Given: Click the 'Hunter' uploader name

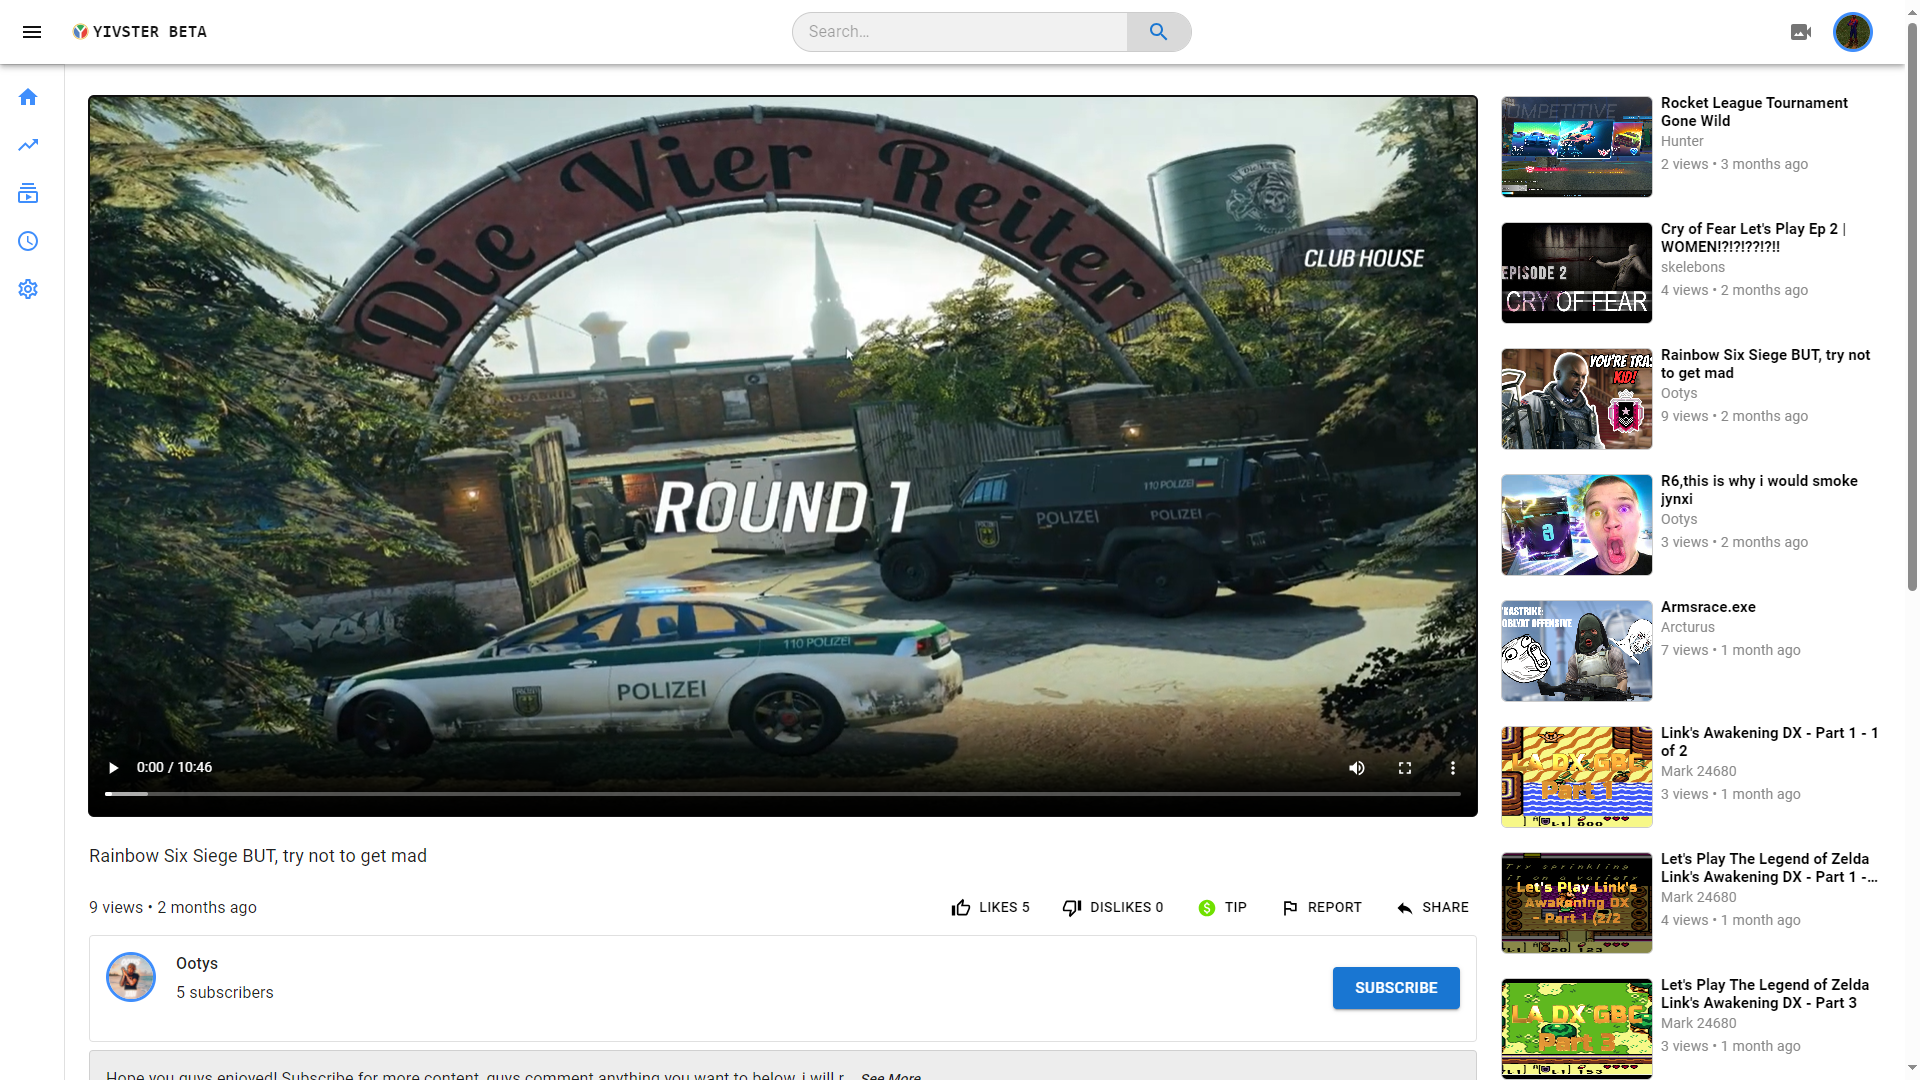Looking at the screenshot, I should pyautogui.click(x=1682, y=141).
